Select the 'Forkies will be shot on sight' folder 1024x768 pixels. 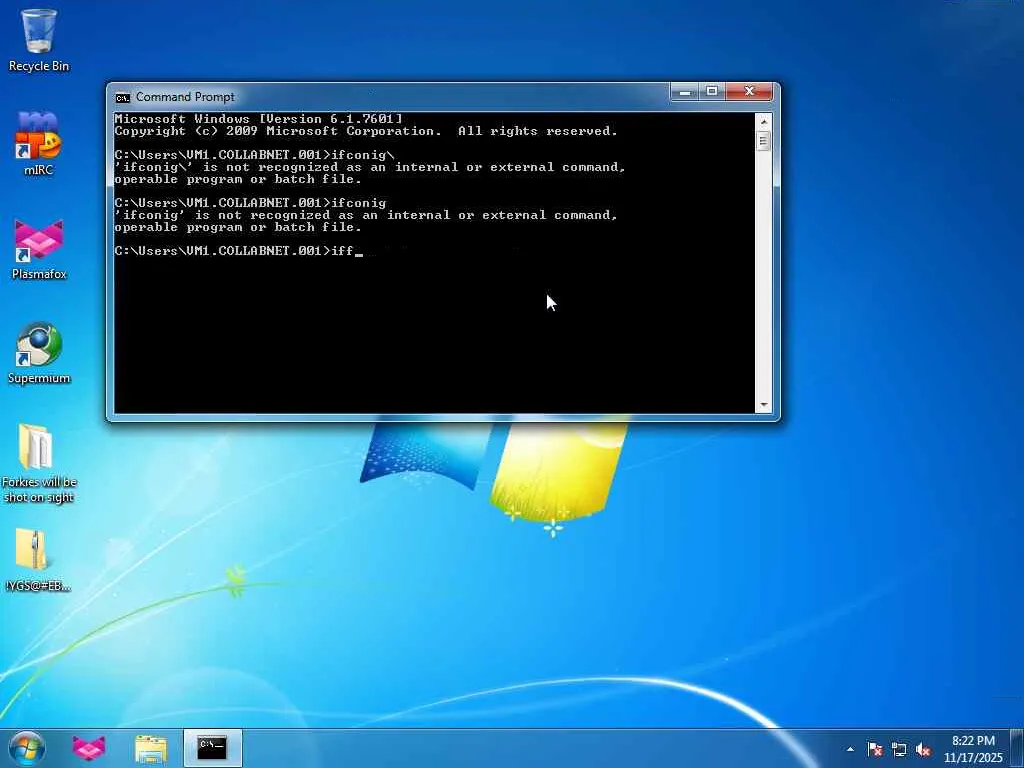click(x=39, y=464)
